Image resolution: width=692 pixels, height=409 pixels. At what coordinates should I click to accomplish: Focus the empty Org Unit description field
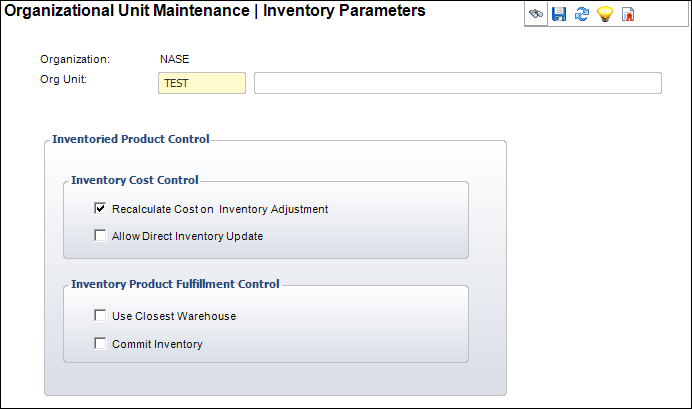458,83
